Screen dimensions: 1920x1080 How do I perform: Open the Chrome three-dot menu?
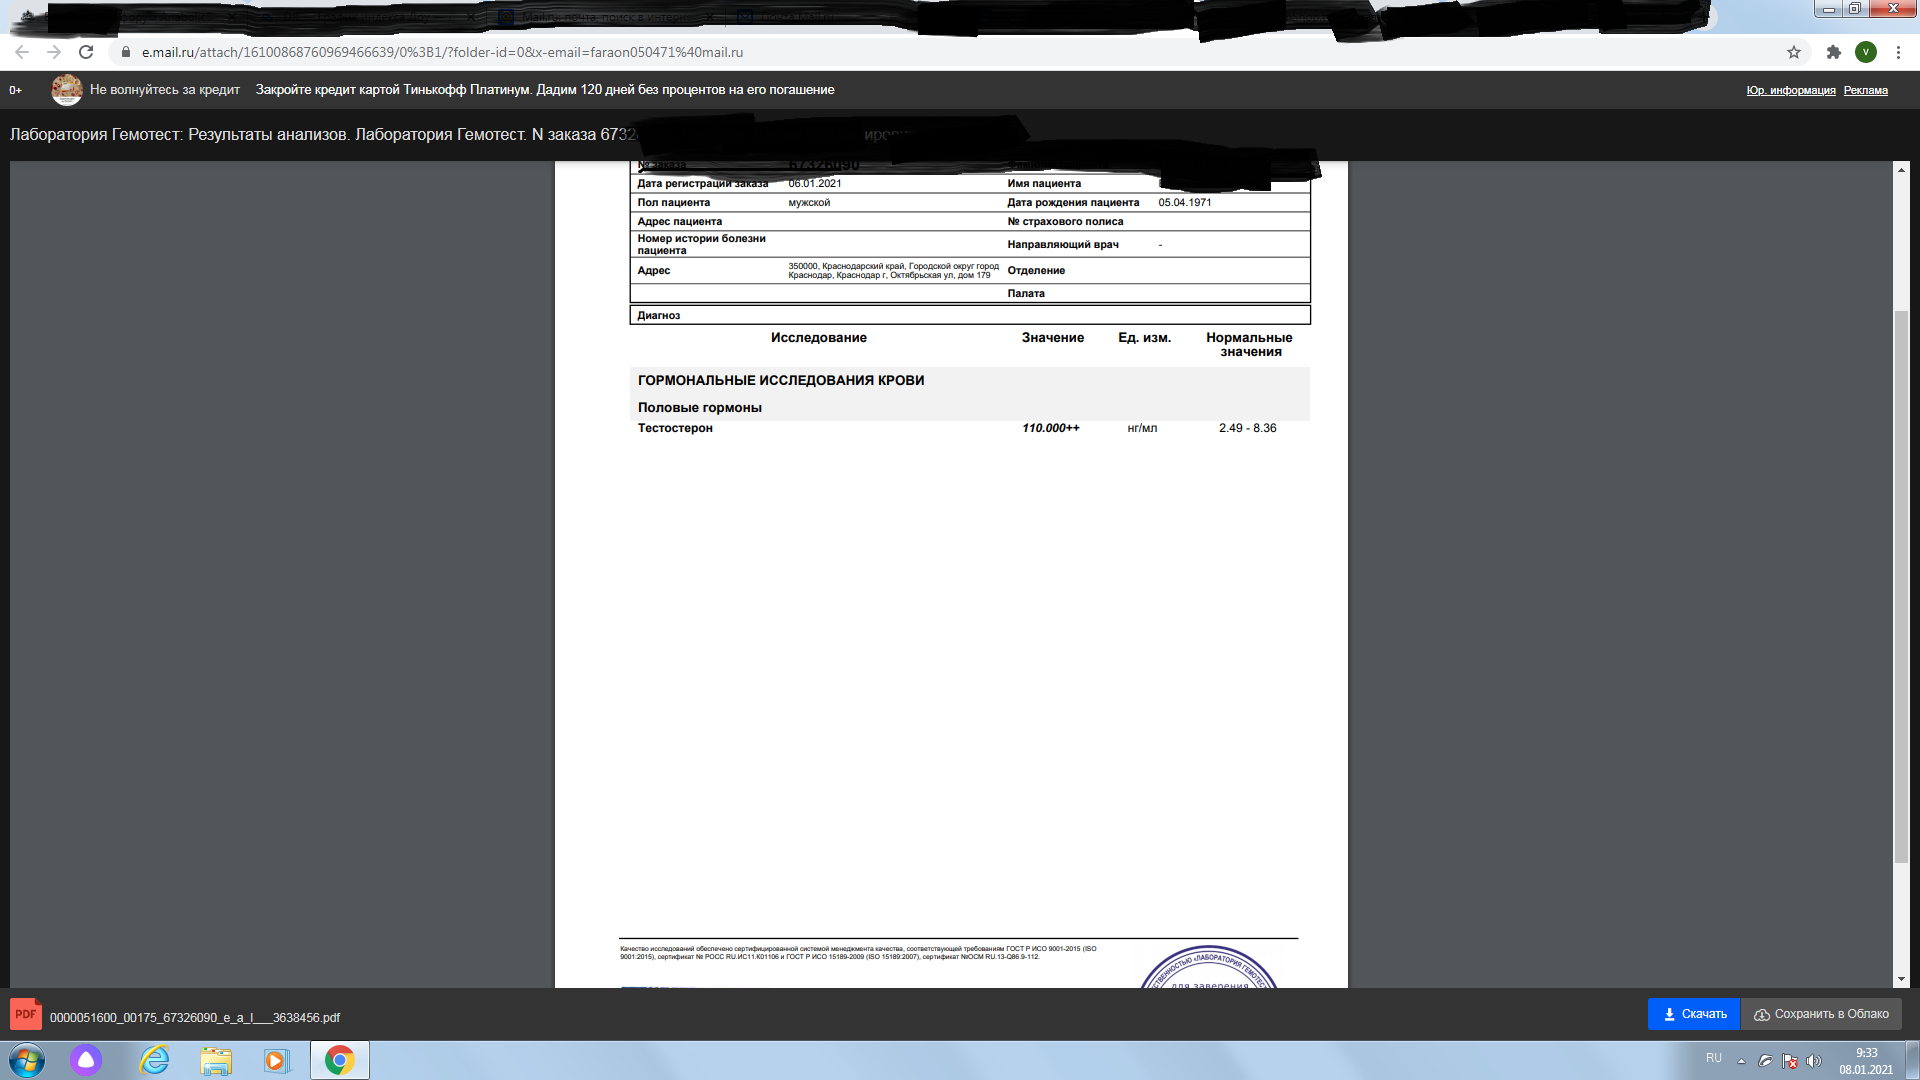pyautogui.click(x=1898, y=52)
